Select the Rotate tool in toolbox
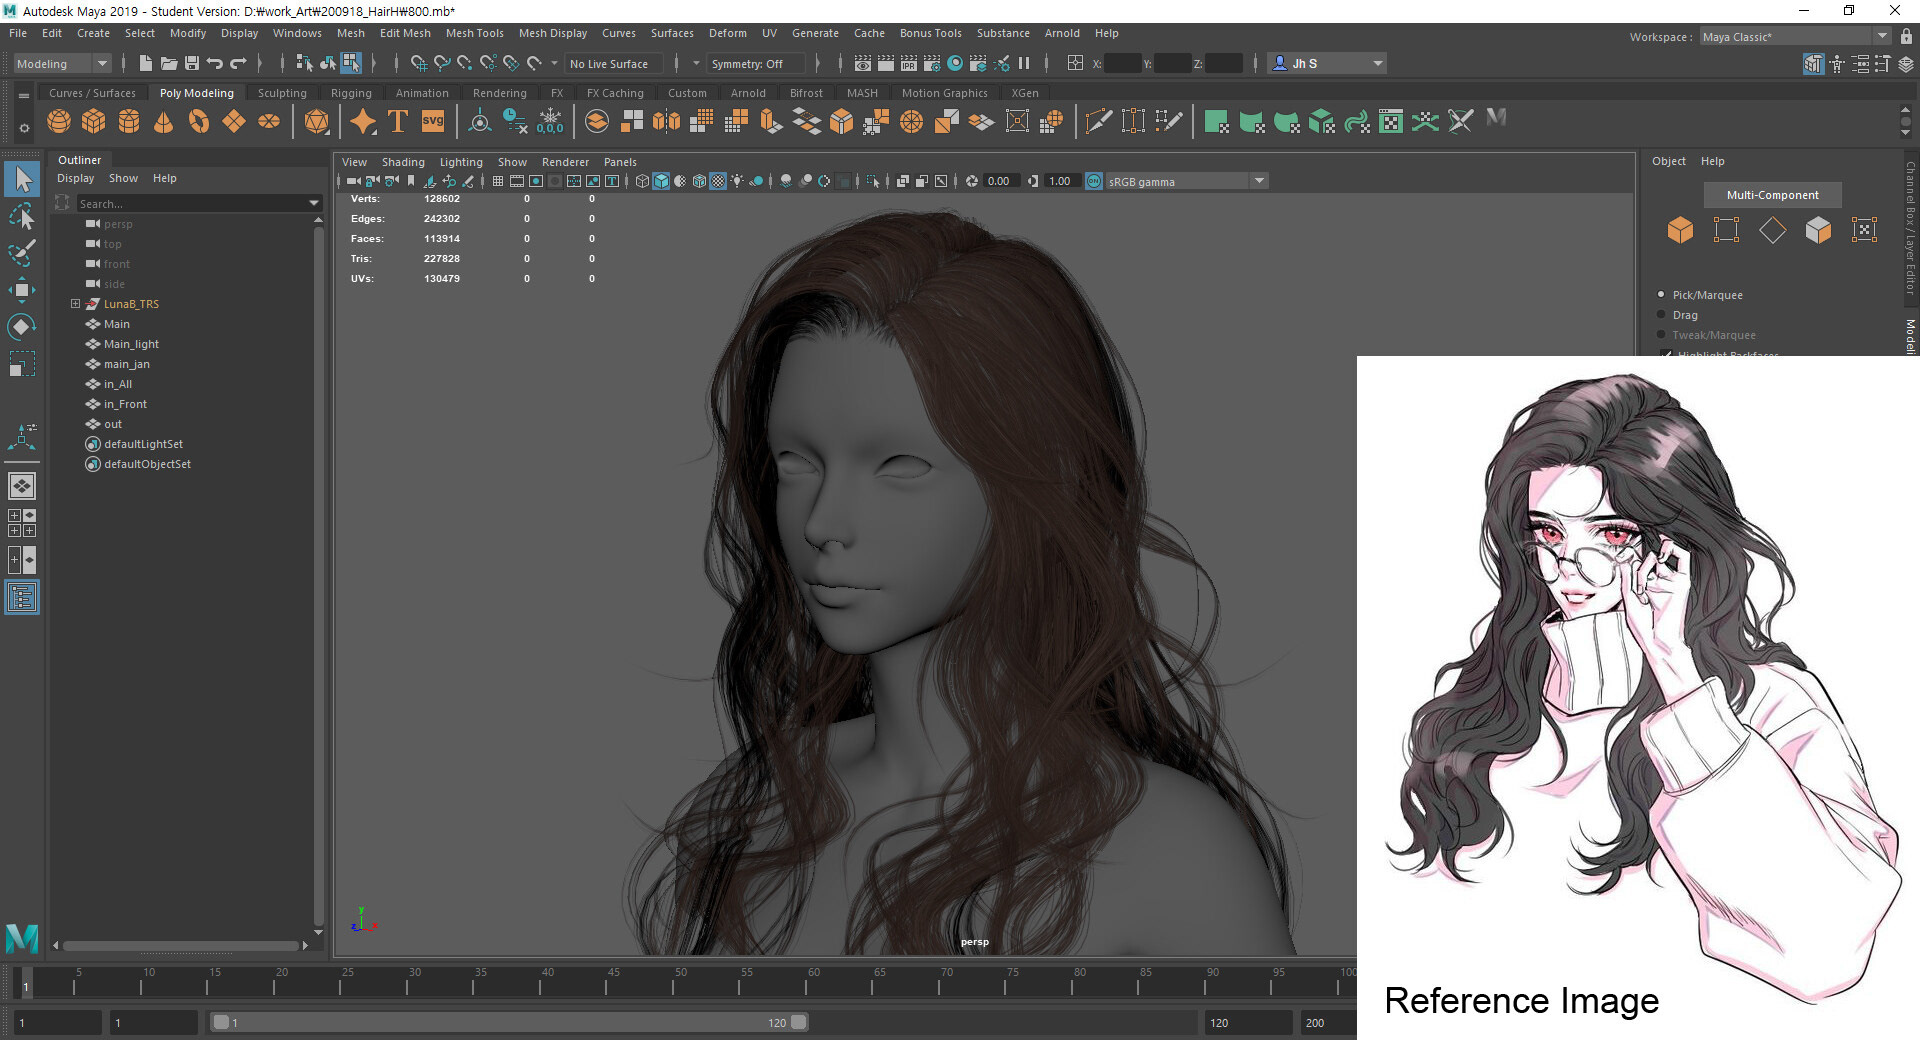The height and width of the screenshot is (1040, 1920). (21, 327)
